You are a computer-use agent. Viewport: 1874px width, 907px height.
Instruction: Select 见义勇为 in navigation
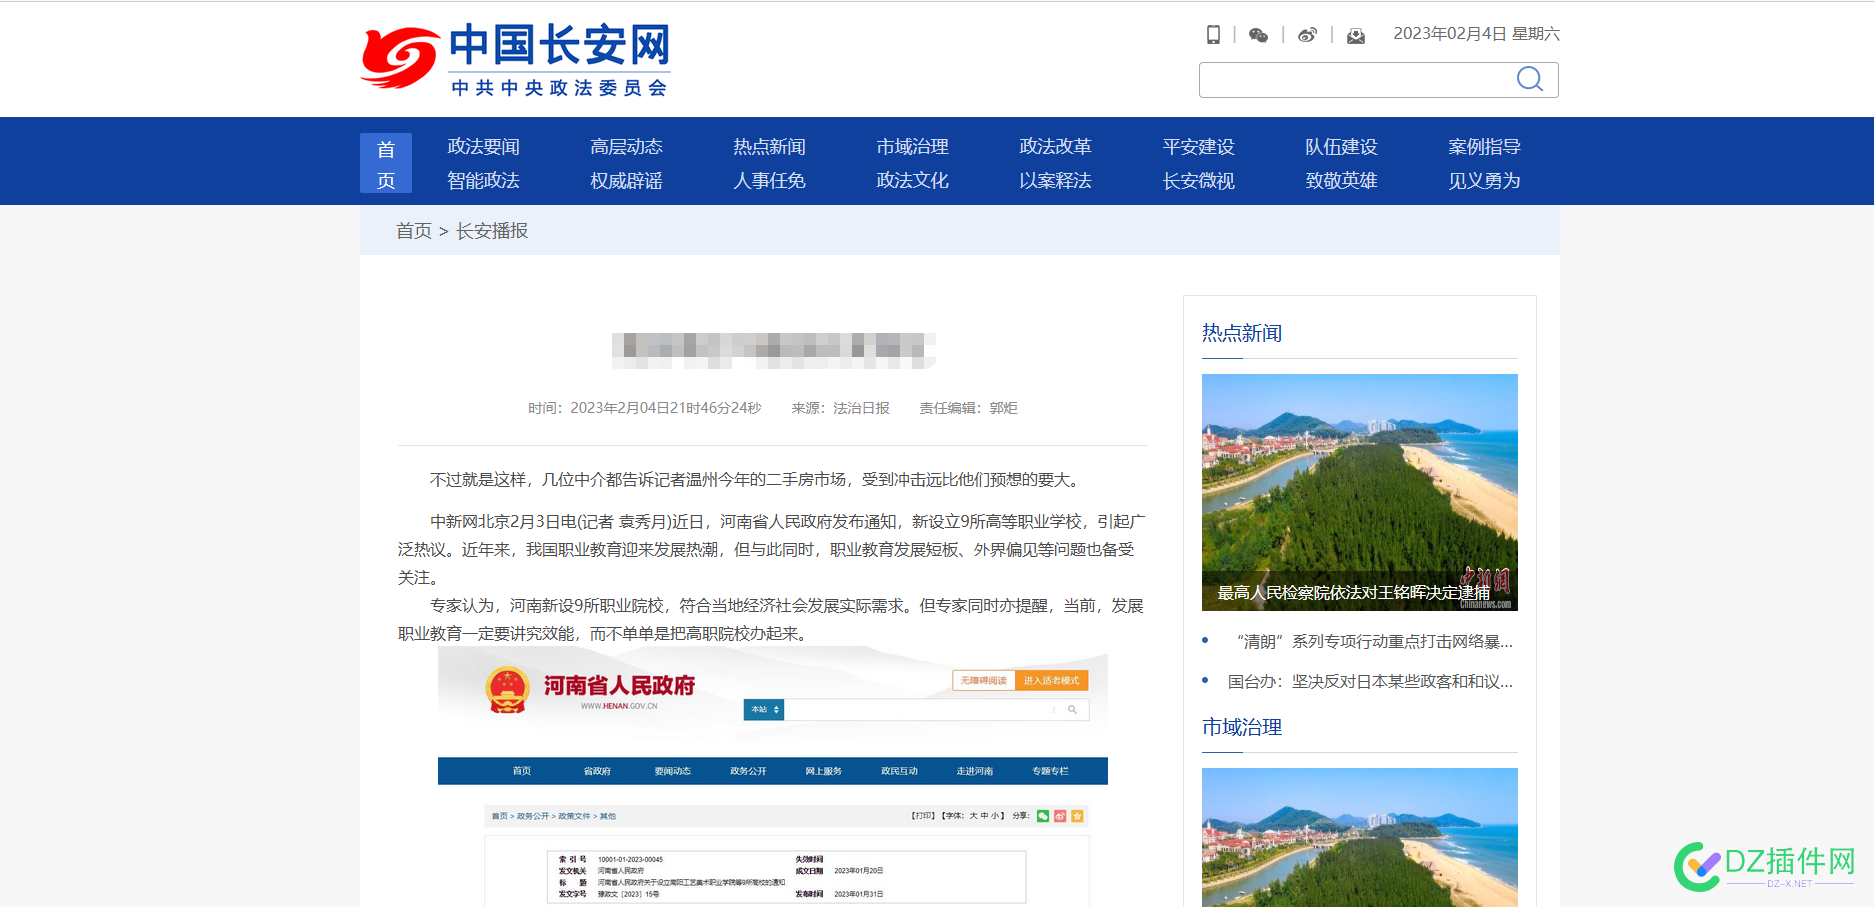pos(1485,181)
